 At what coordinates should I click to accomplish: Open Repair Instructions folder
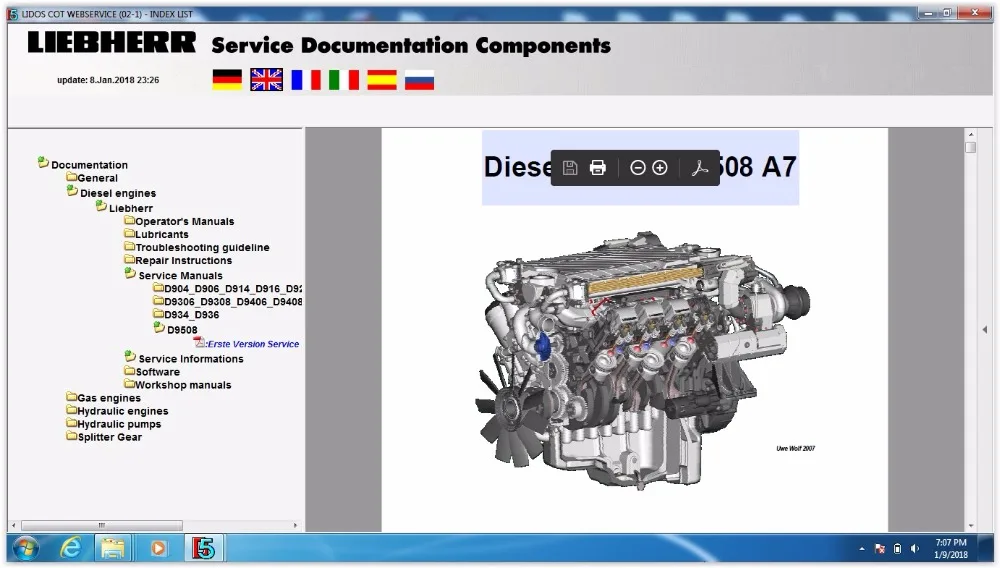pyautogui.click(x=183, y=261)
